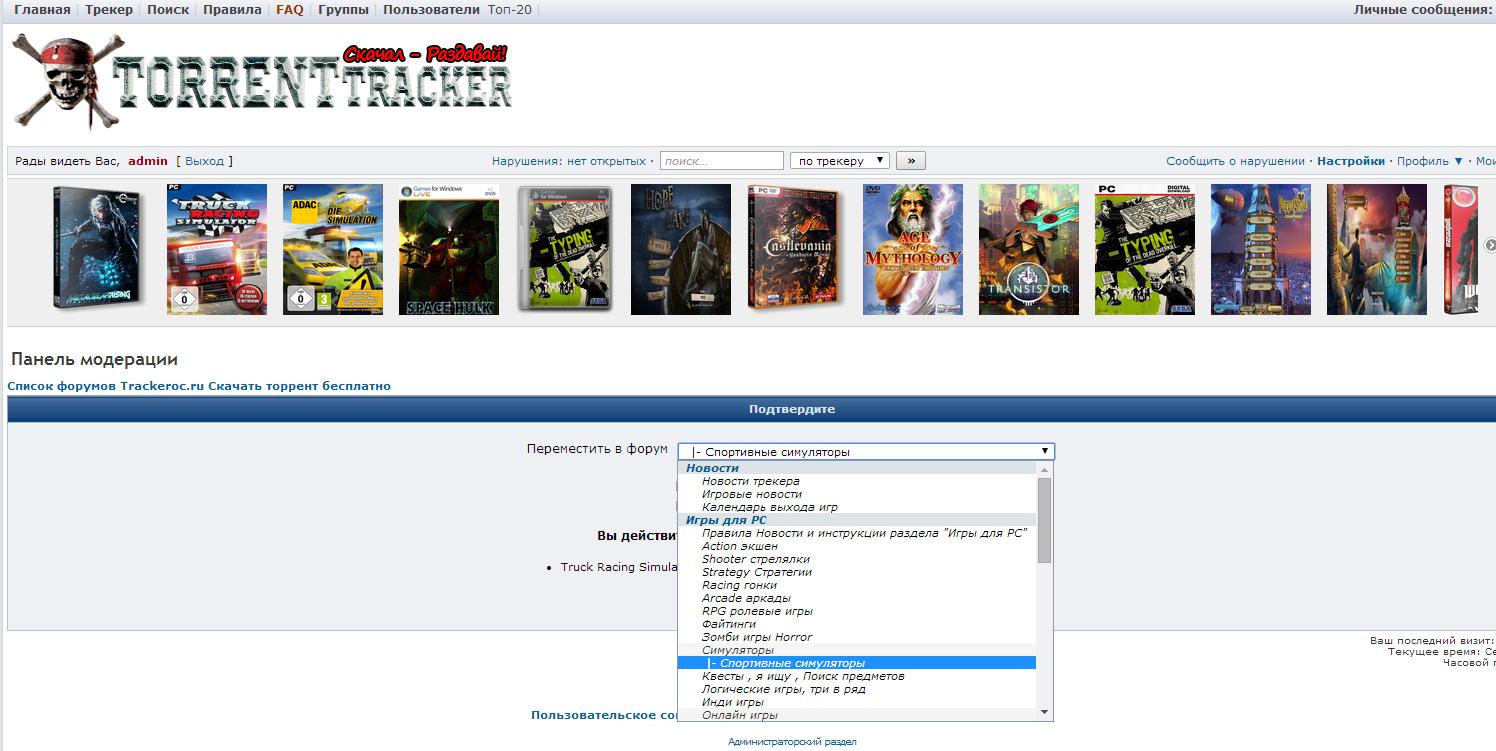Select Игровые новости option

tap(751, 494)
